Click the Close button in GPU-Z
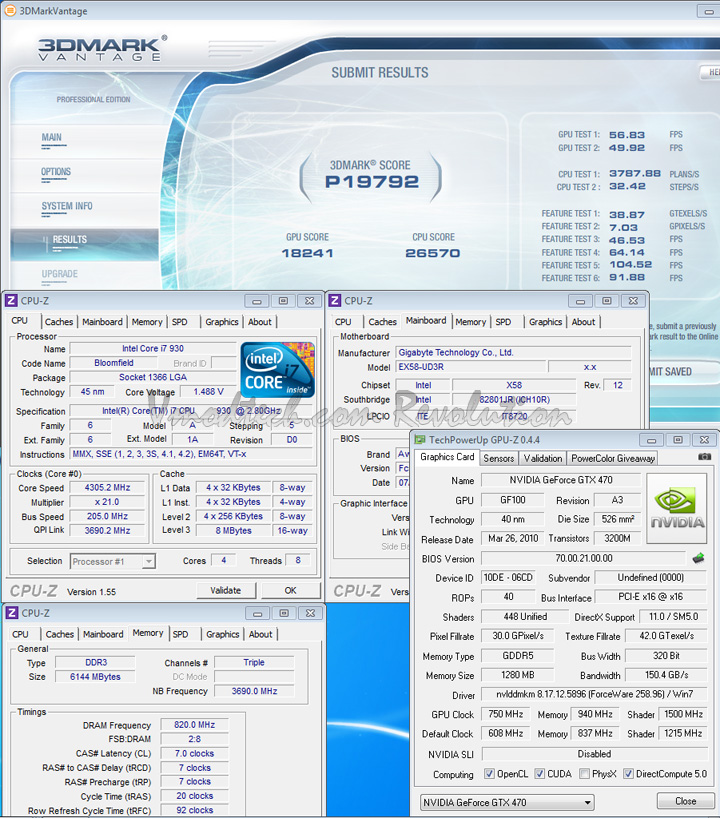The image size is (720, 818). coord(686,801)
